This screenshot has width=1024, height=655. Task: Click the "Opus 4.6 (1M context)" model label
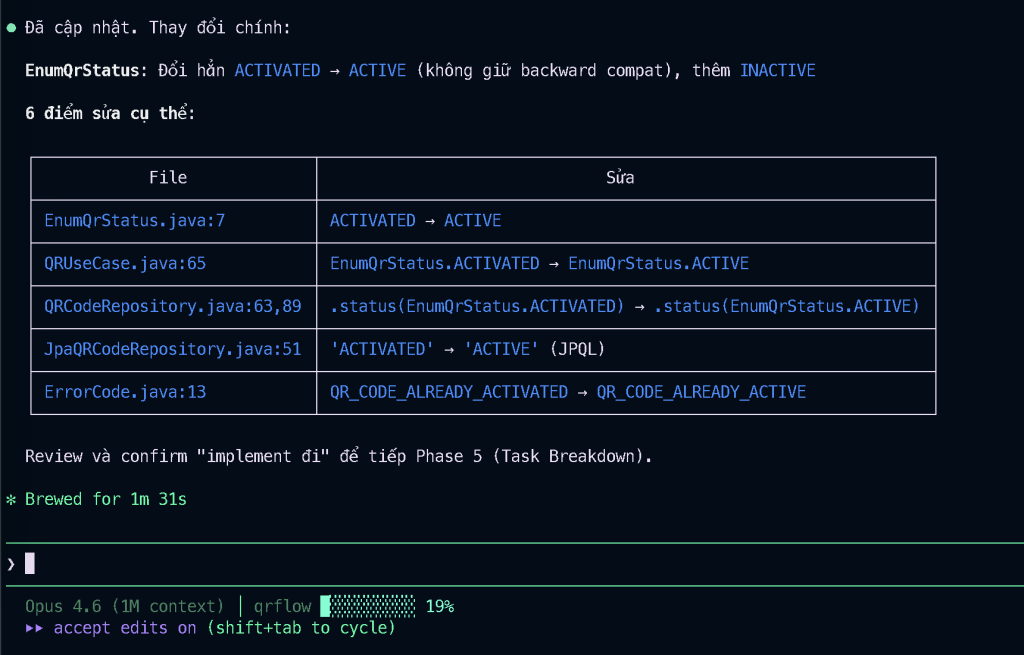(x=125, y=606)
